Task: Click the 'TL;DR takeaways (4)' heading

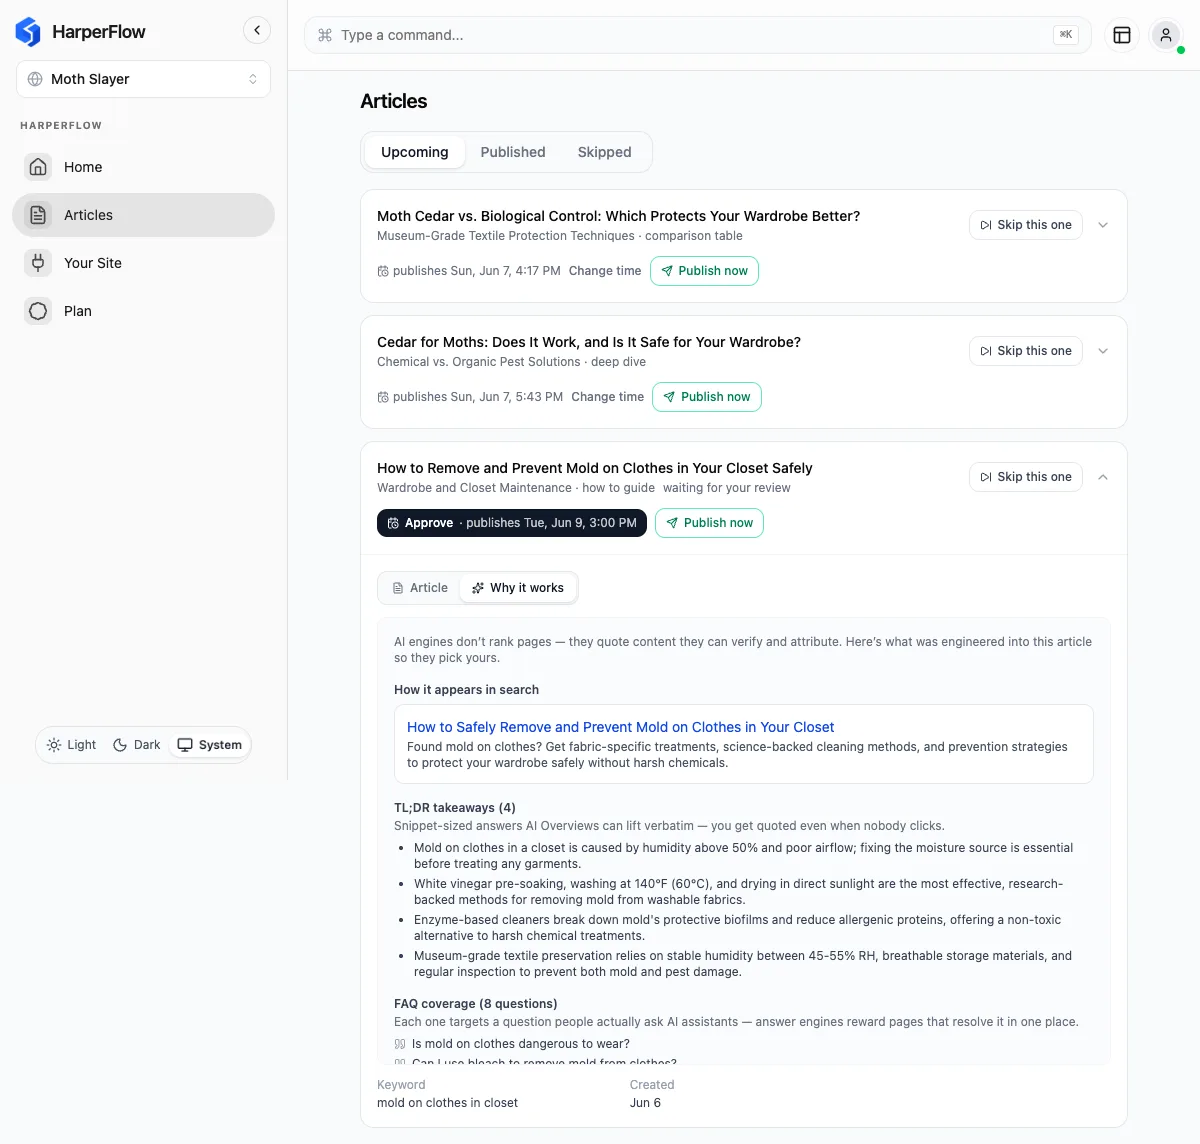Action: pyautogui.click(x=455, y=808)
